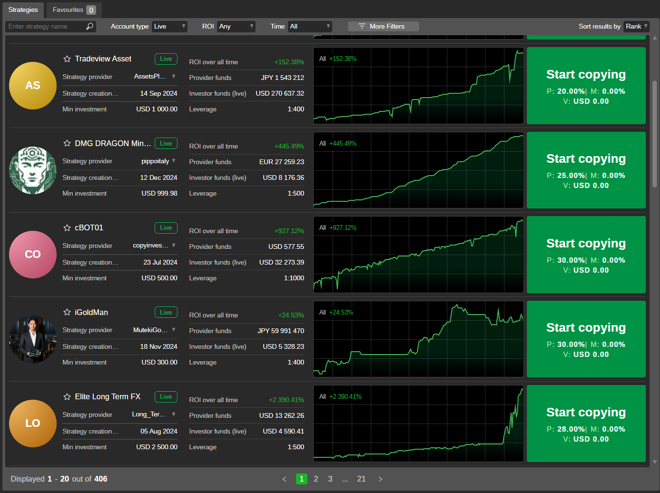This screenshot has width=660, height=493.
Task: Start copying Elite Long Term FX strategy
Action: click(x=586, y=423)
